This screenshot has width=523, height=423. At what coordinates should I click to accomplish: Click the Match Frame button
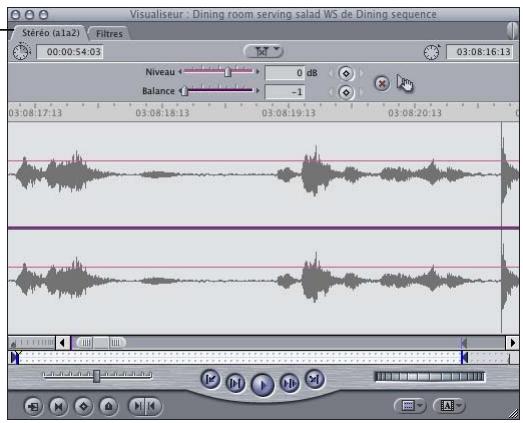point(33,406)
